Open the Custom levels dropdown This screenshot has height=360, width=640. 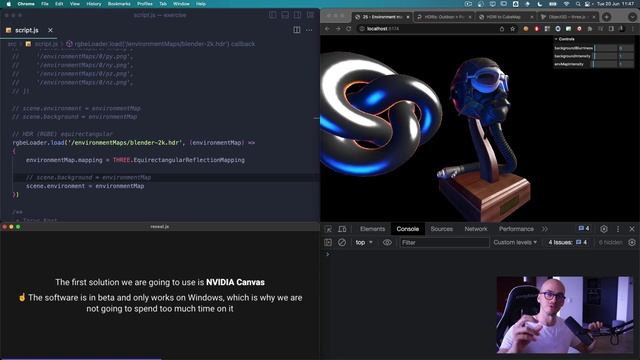point(515,242)
